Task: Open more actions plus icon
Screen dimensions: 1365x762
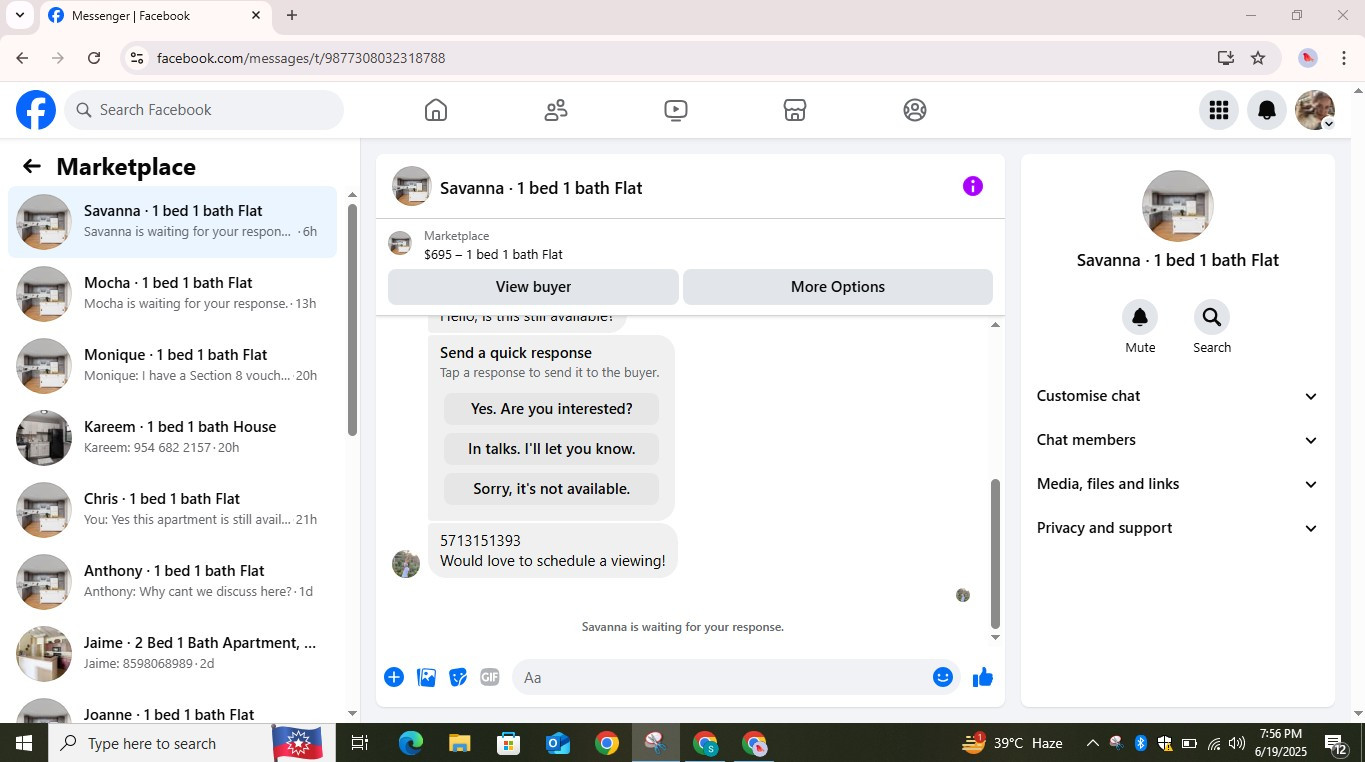Action: [x=394, y=677]
